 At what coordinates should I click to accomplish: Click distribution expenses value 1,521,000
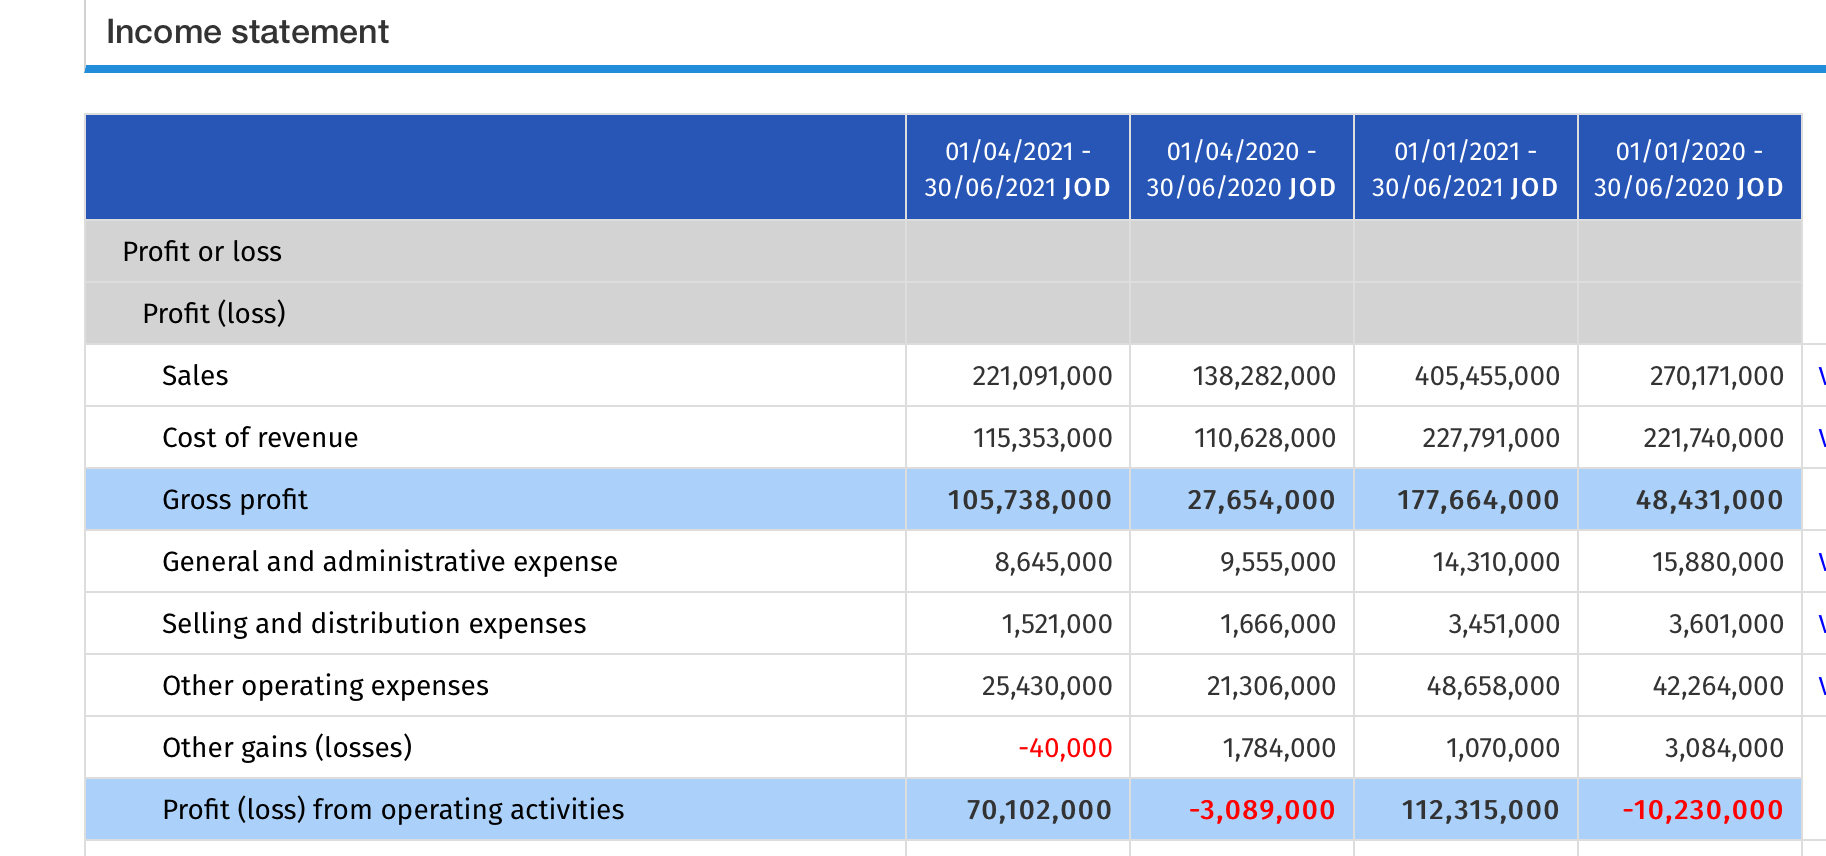coord(1057,624)
